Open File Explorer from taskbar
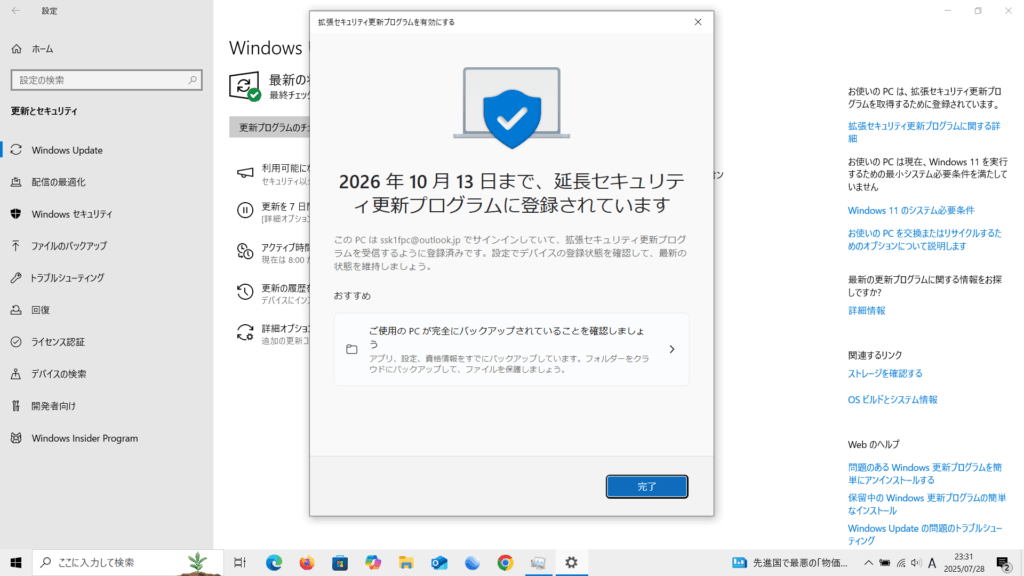Viewport: 1024px width, 576px height. pos(406,562)
